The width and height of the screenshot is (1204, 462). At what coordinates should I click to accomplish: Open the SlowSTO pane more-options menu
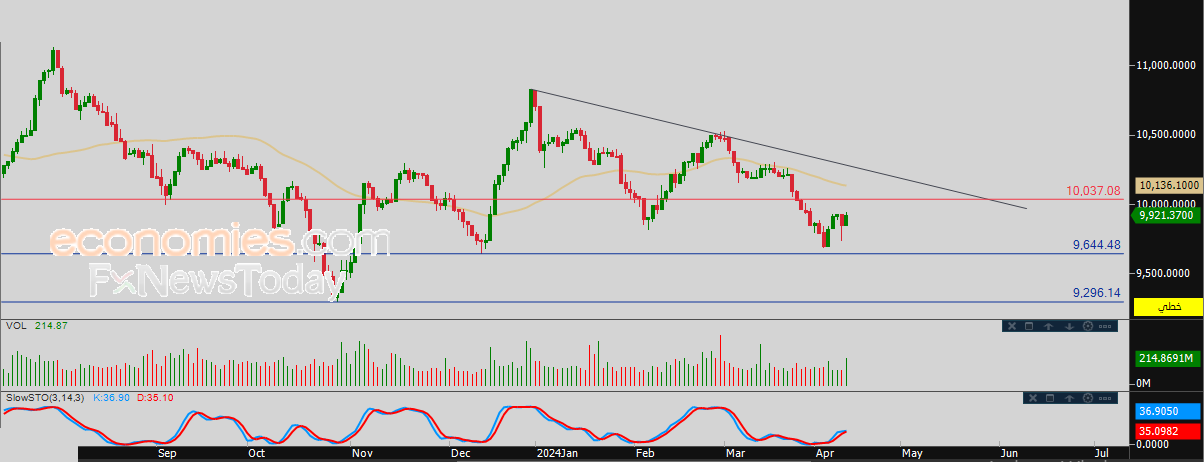(1105, 398)
